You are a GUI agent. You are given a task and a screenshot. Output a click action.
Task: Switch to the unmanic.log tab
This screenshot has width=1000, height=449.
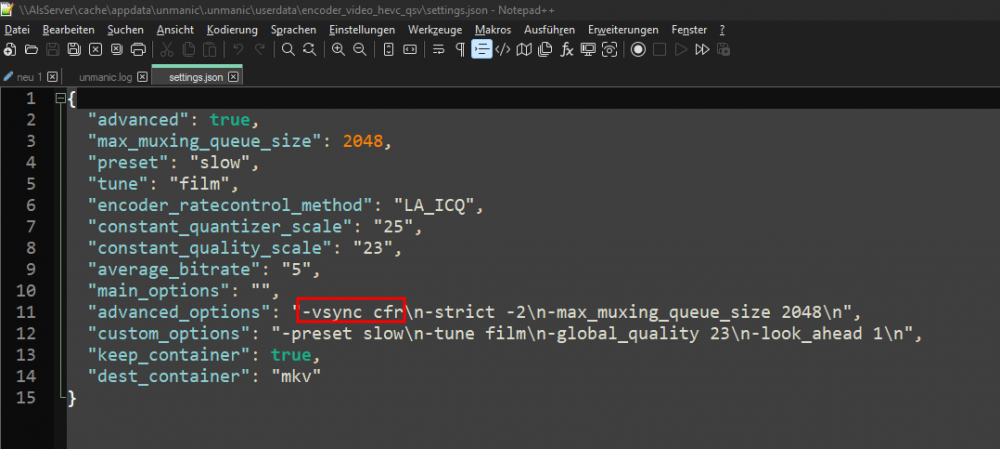click(x=105, y=77)
